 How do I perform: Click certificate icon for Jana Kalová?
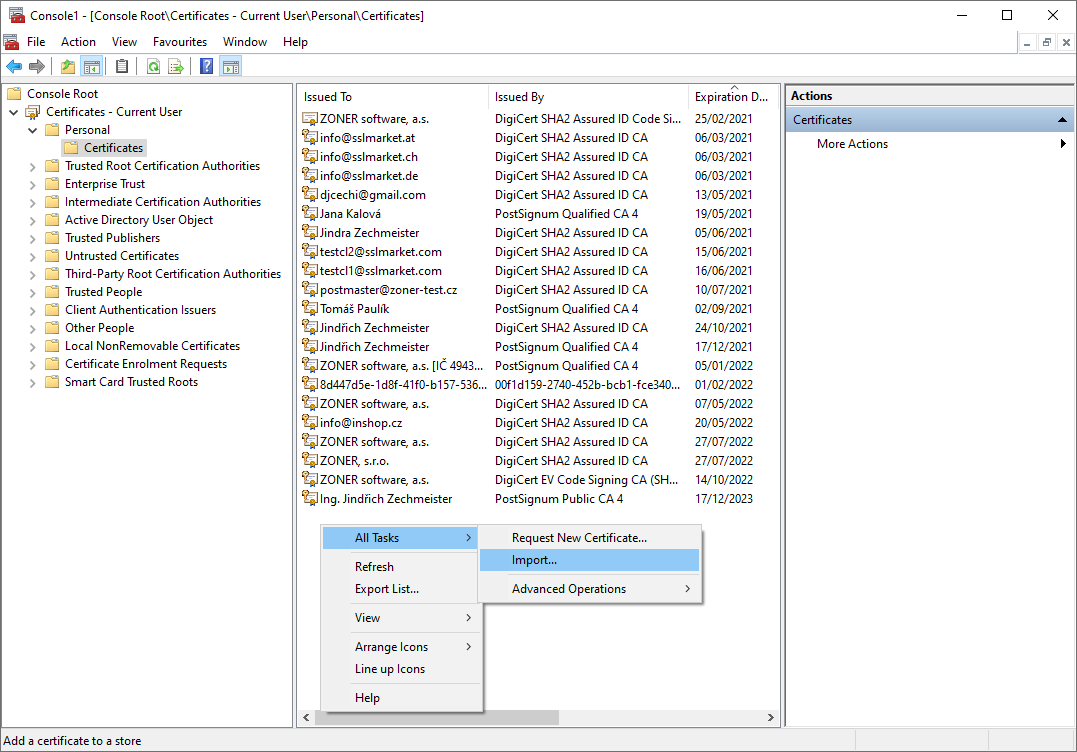(310, 214)
